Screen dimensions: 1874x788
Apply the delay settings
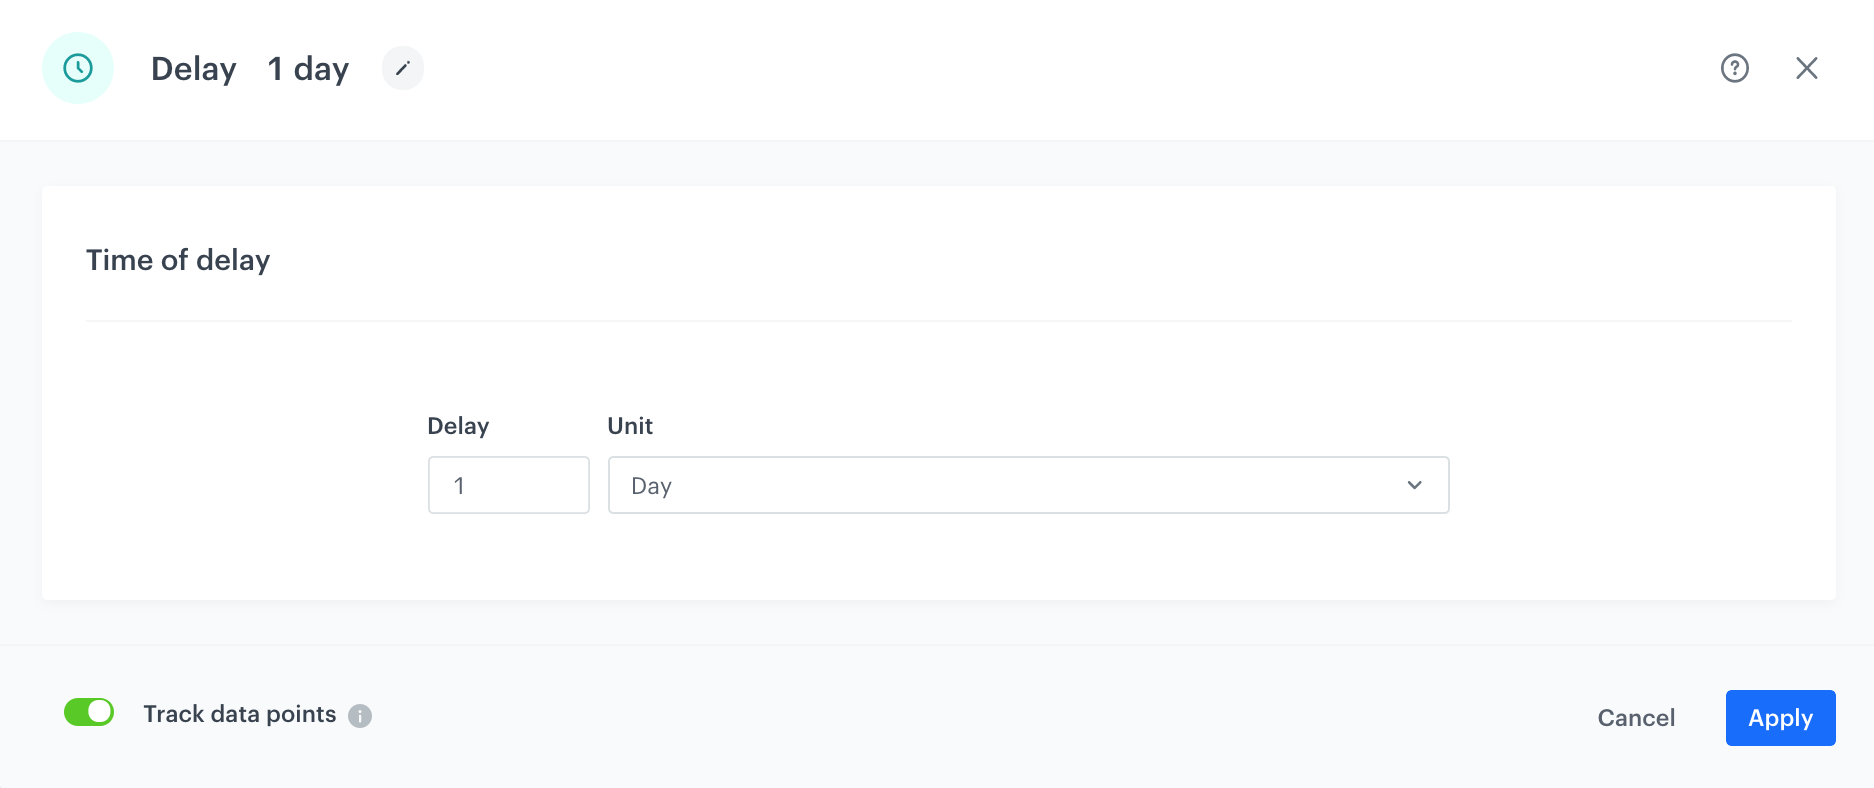point(1780,717)
